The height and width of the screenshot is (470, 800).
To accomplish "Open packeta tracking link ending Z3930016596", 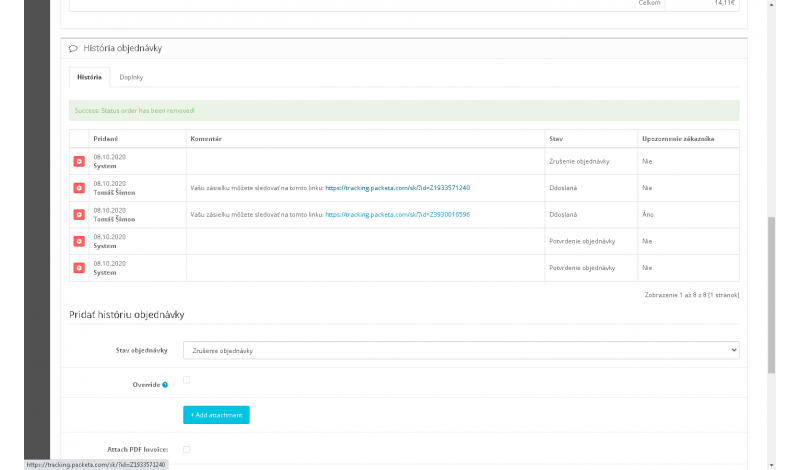I will [x=397, y=214].
